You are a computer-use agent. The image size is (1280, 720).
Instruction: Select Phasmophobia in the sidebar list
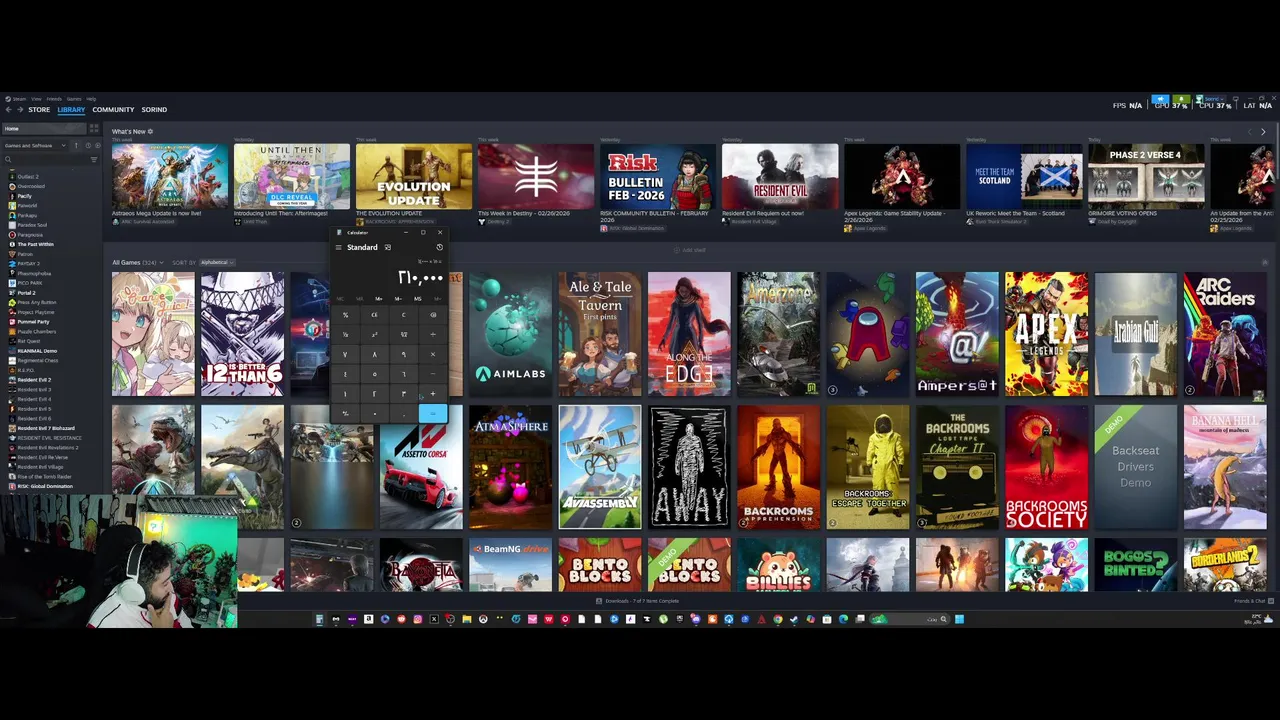point(34,274)
